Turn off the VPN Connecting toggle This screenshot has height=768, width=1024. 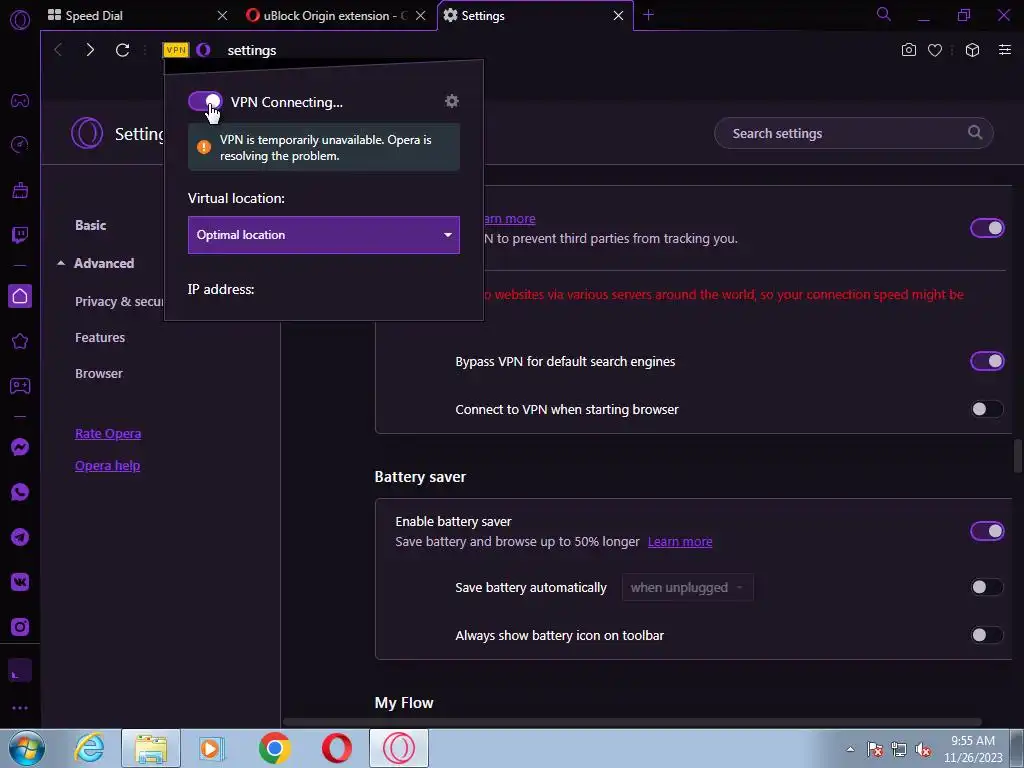205,101
